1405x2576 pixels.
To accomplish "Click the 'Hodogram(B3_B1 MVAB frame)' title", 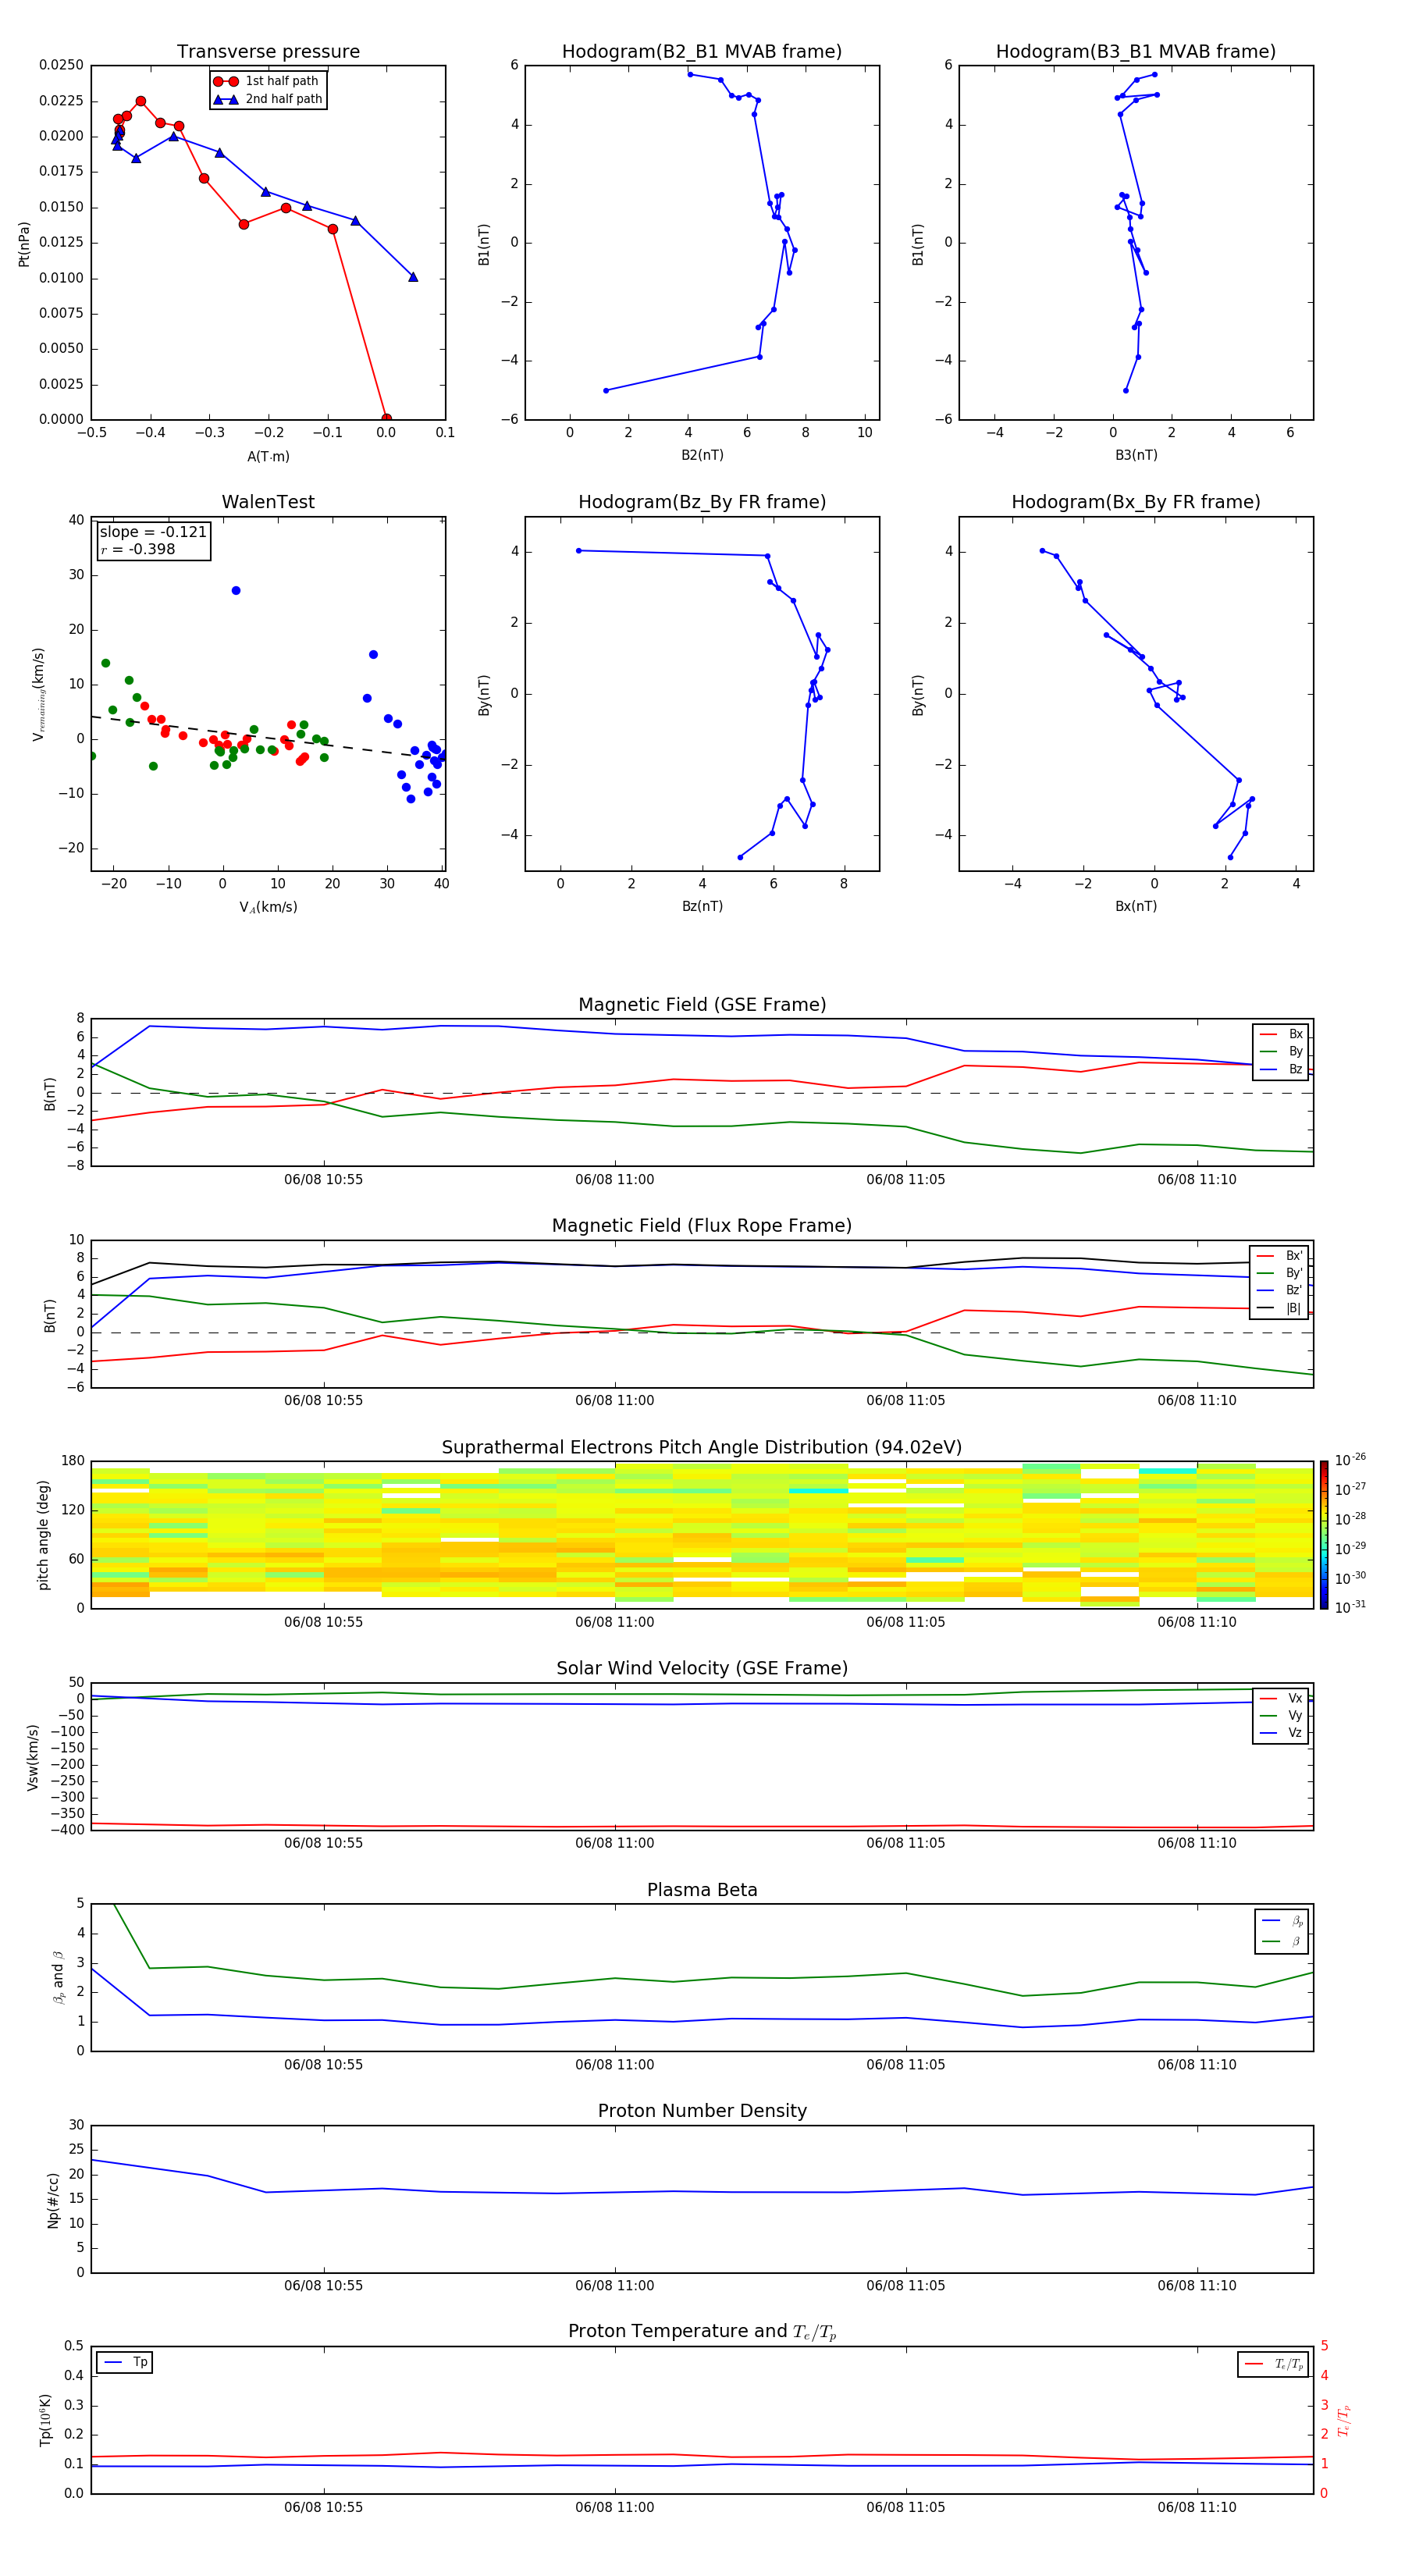I will 1136,51.
